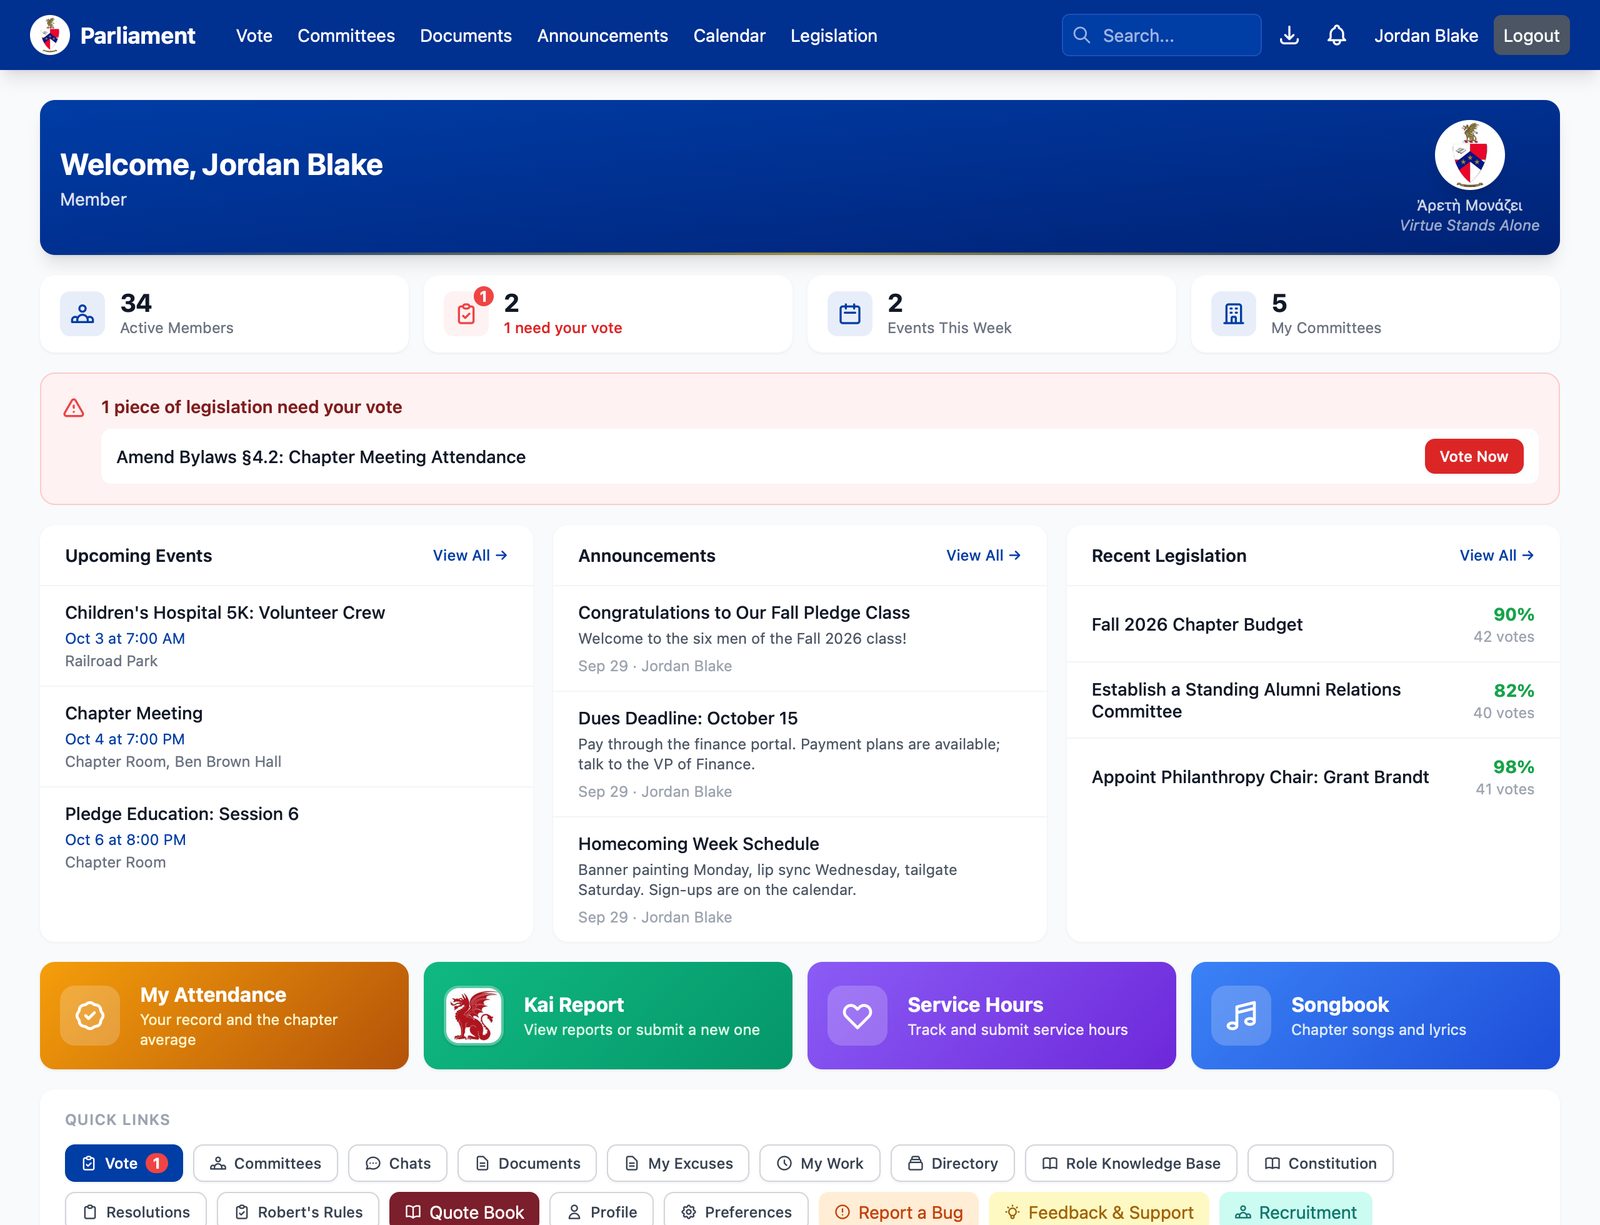Click Jordan Blake name in top bar

tap(1426, 35)
